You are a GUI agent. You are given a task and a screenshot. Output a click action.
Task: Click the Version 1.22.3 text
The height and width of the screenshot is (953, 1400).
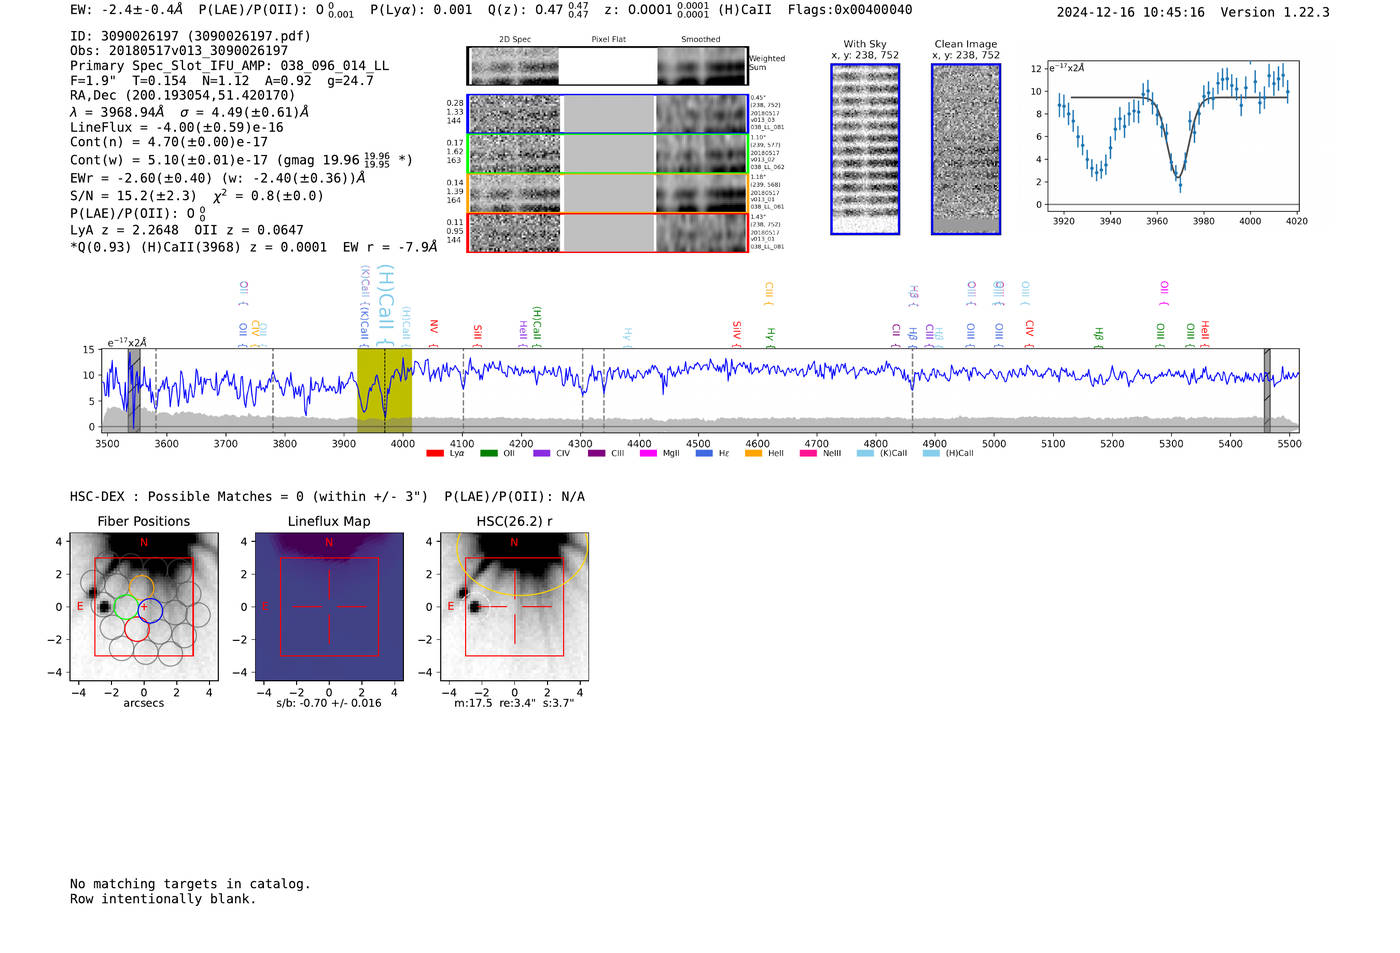pos(1275,12)
